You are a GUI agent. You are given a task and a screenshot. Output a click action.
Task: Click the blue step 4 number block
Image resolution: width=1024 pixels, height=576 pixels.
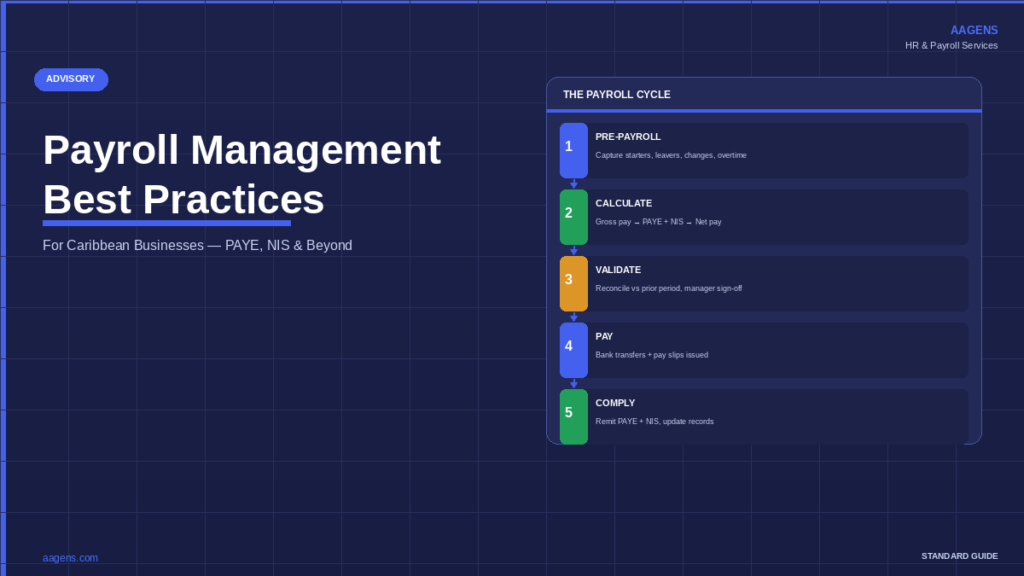(573, 350)
